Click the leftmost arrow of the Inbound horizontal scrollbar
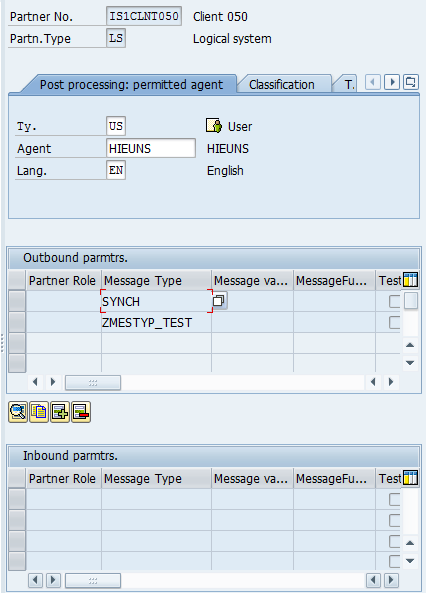Screen dimensions: 426x593 35,580
